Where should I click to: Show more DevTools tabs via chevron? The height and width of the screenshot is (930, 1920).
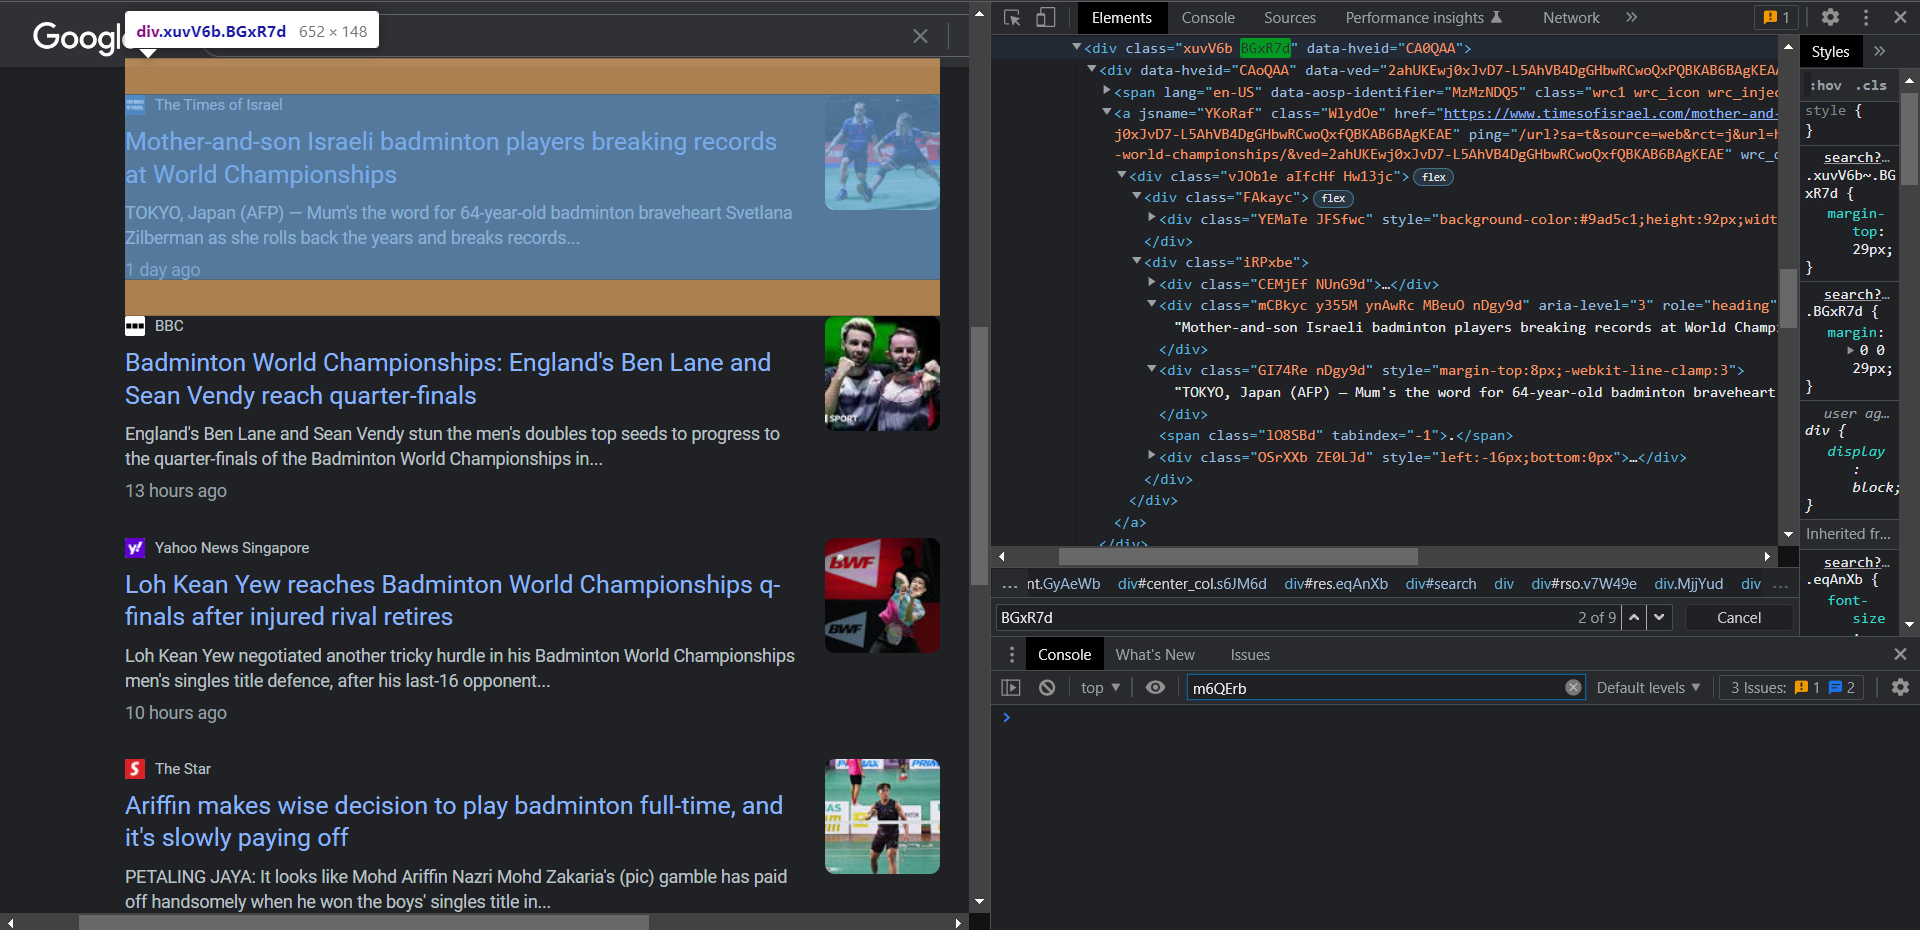tap(1632, 17)
